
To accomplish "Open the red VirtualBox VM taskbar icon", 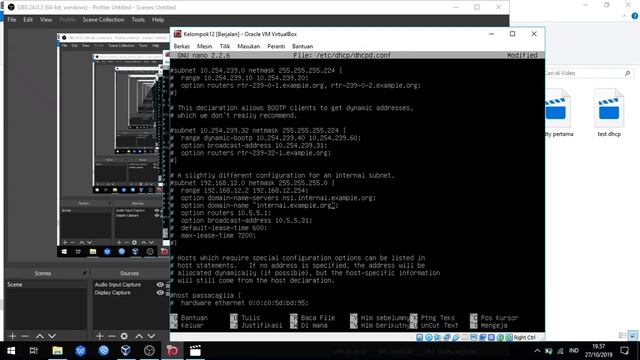I will [x=172, y=351].
